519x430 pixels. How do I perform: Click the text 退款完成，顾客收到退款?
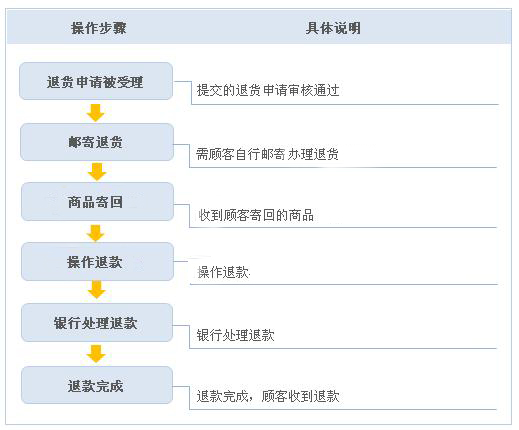tap(268, 396)
